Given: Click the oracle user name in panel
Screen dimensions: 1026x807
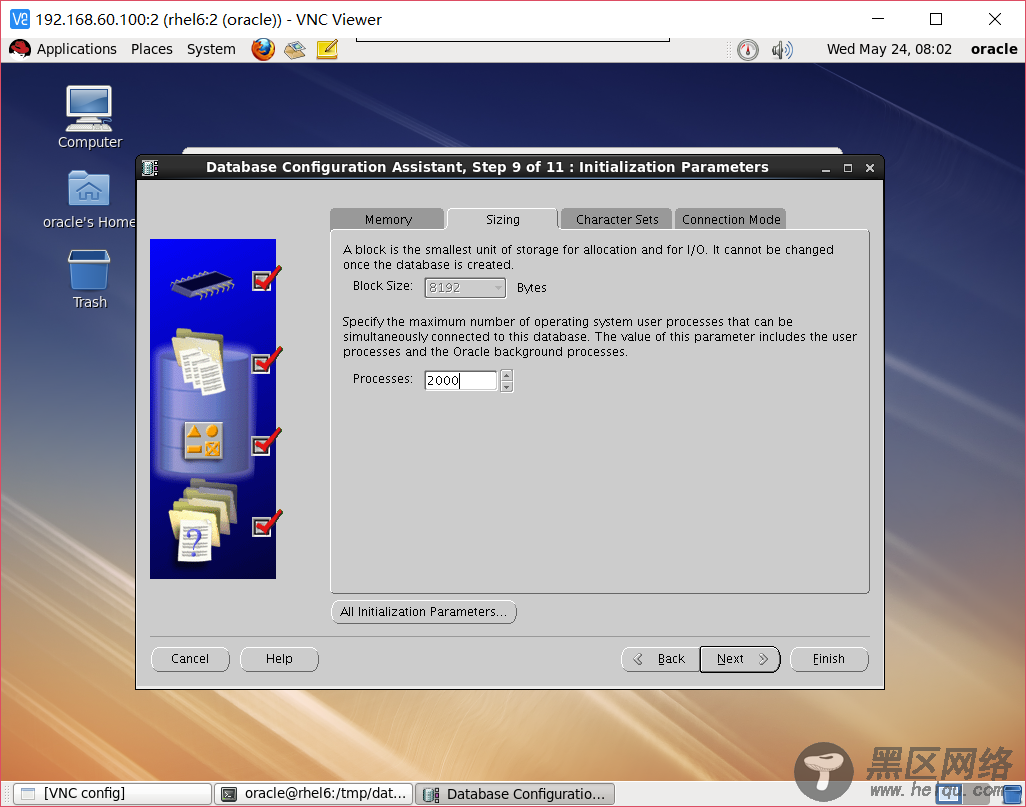Looking at the screenshot, I should pyautogui.click(x=994, y=49).
